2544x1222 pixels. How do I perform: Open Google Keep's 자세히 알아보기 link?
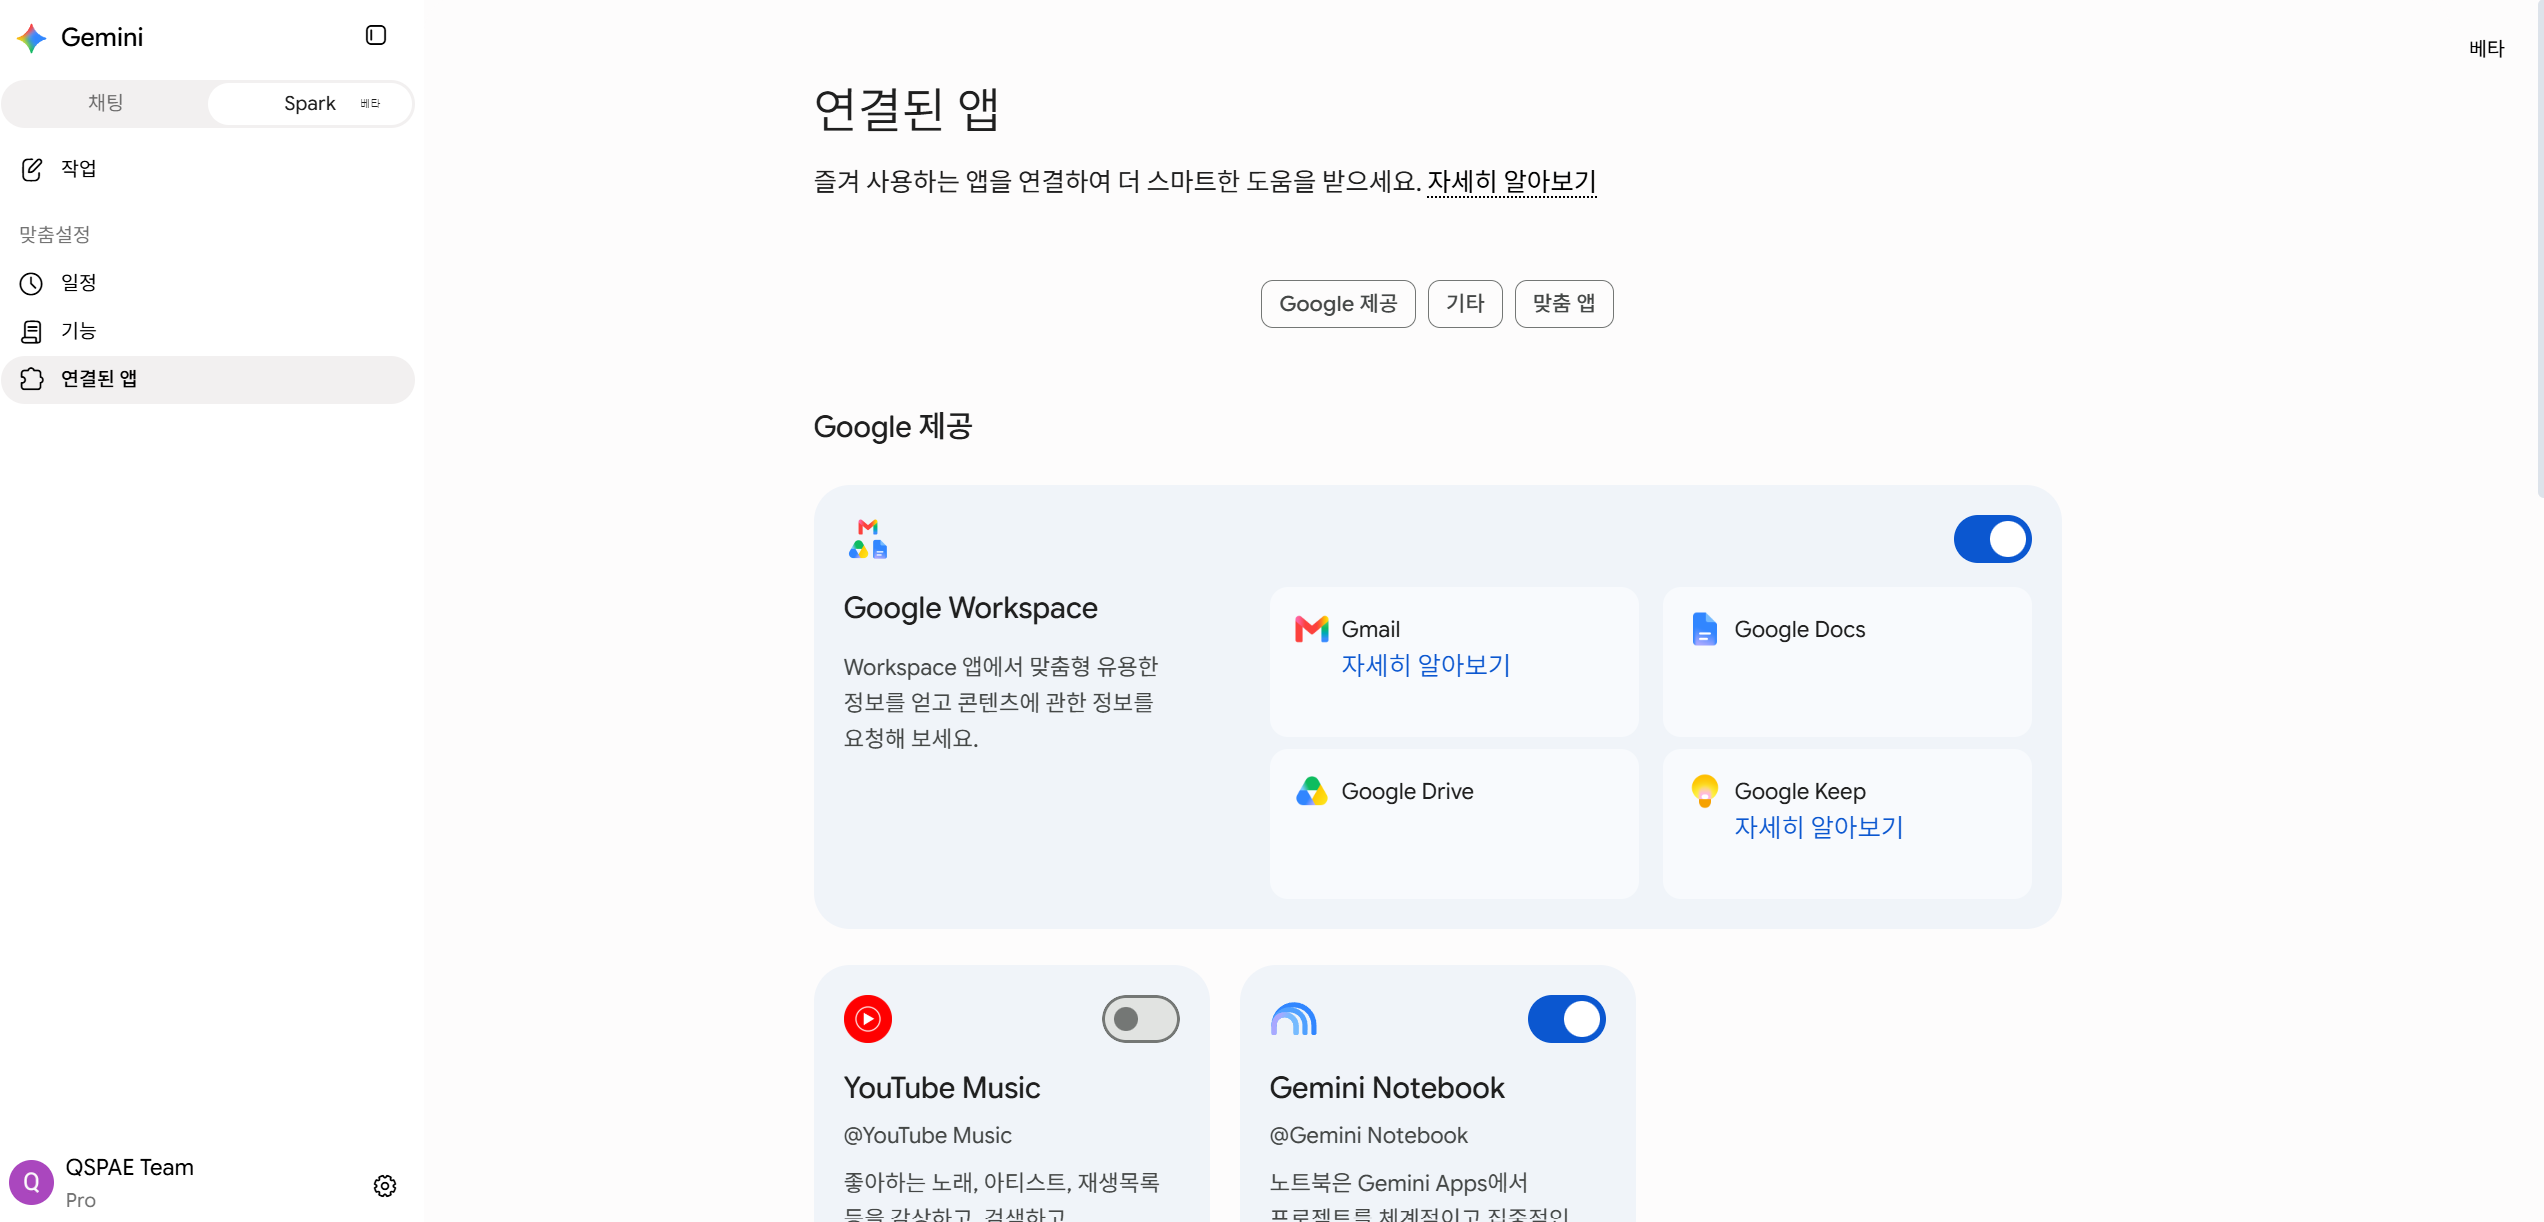1819,827
